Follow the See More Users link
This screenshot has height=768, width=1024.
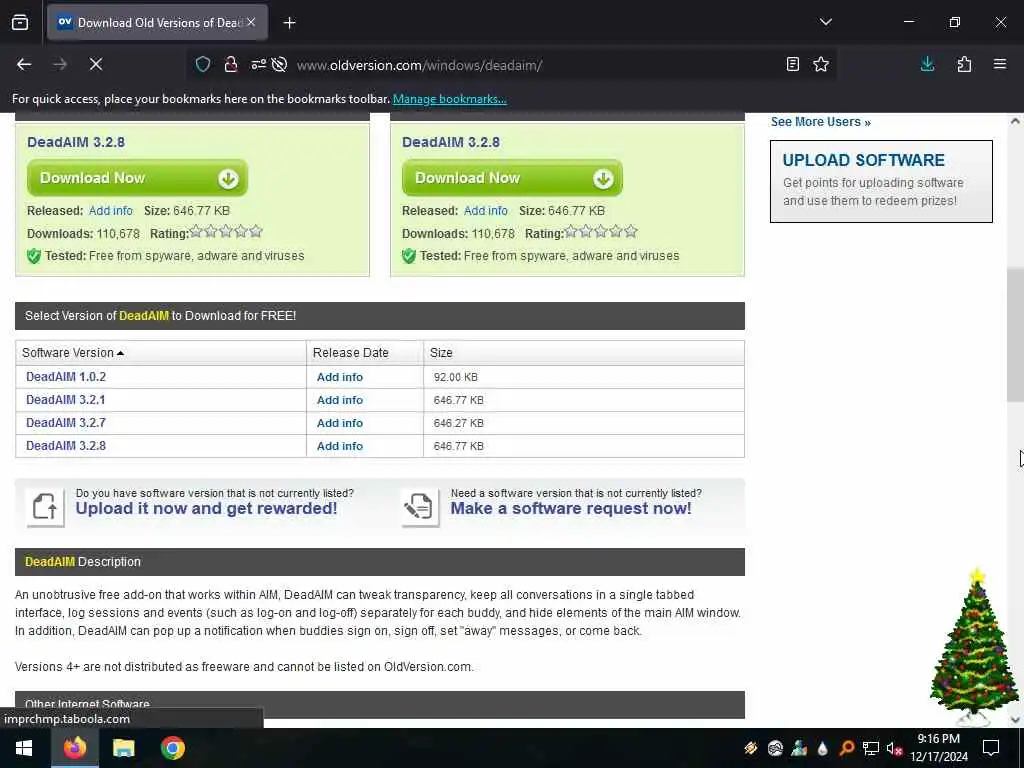820,122
